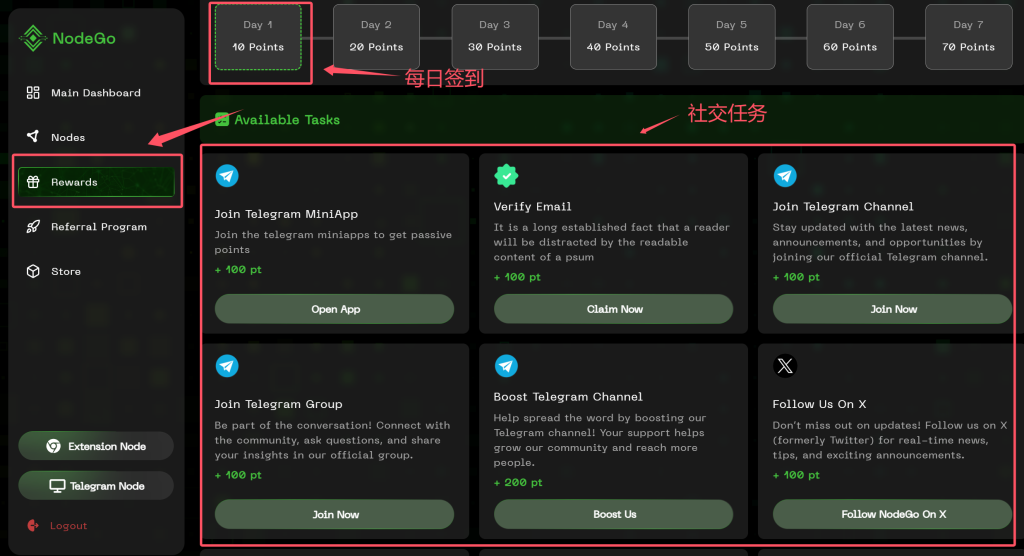Click Open App on Telegram MiniApp task
The width and height of the screenshot is (1024, 556).
pyautogui.click(x=334, y=309)
